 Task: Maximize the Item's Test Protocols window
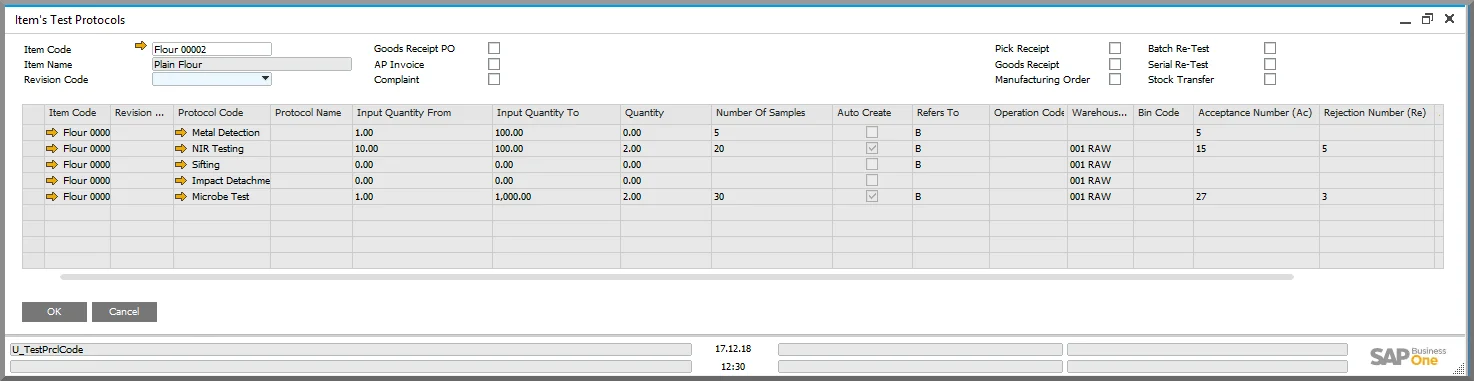1427,19
